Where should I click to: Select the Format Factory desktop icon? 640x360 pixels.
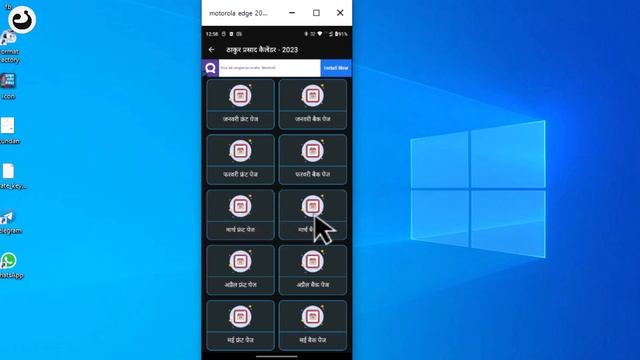click(9, 47)
